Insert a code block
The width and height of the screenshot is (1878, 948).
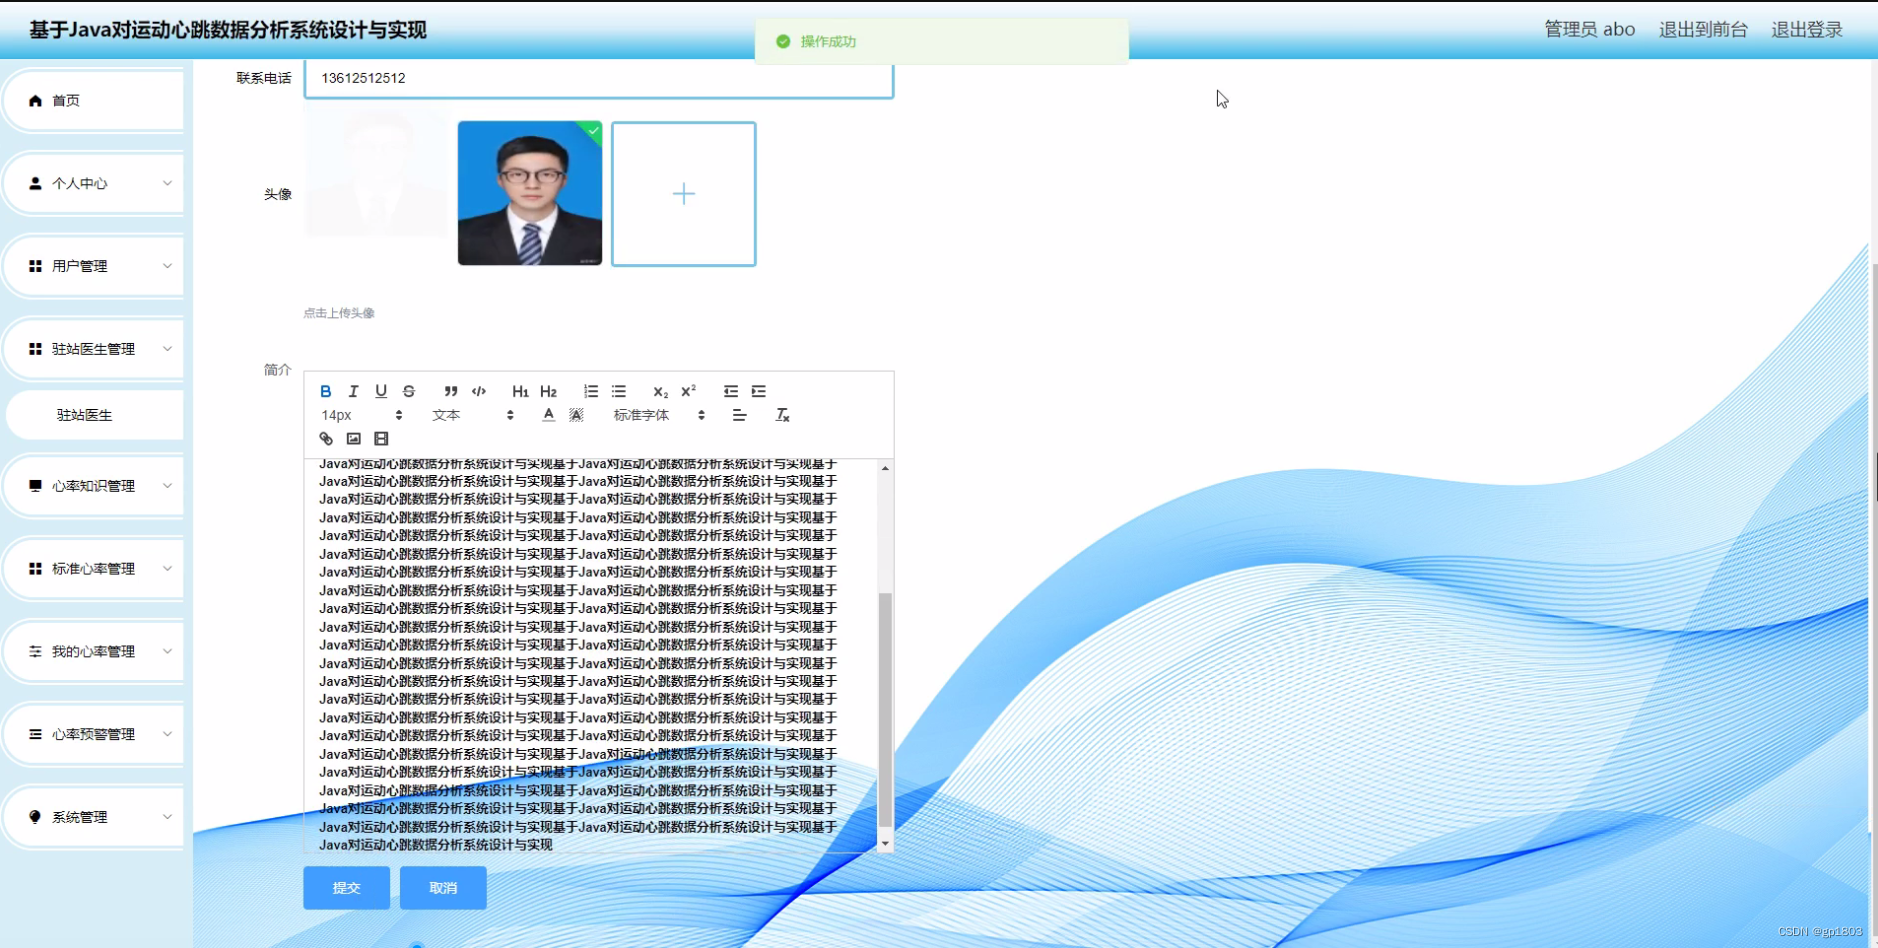pos(480,391)
